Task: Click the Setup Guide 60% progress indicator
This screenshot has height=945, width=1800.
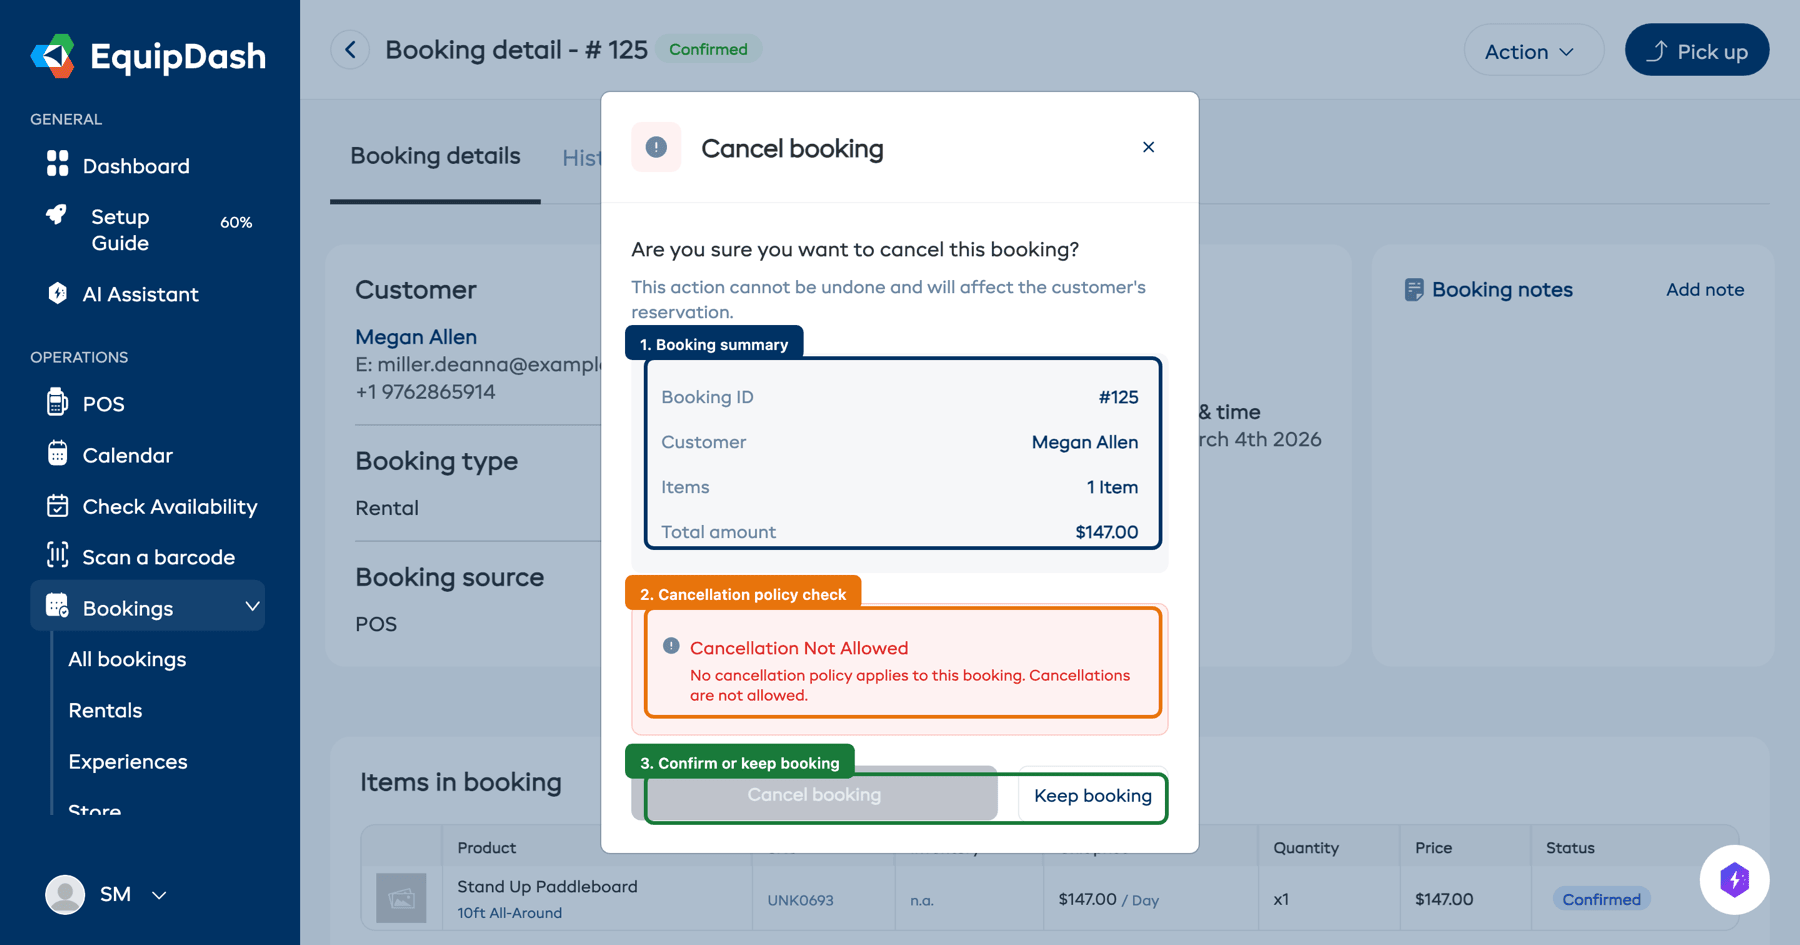Action: (235, 223)
